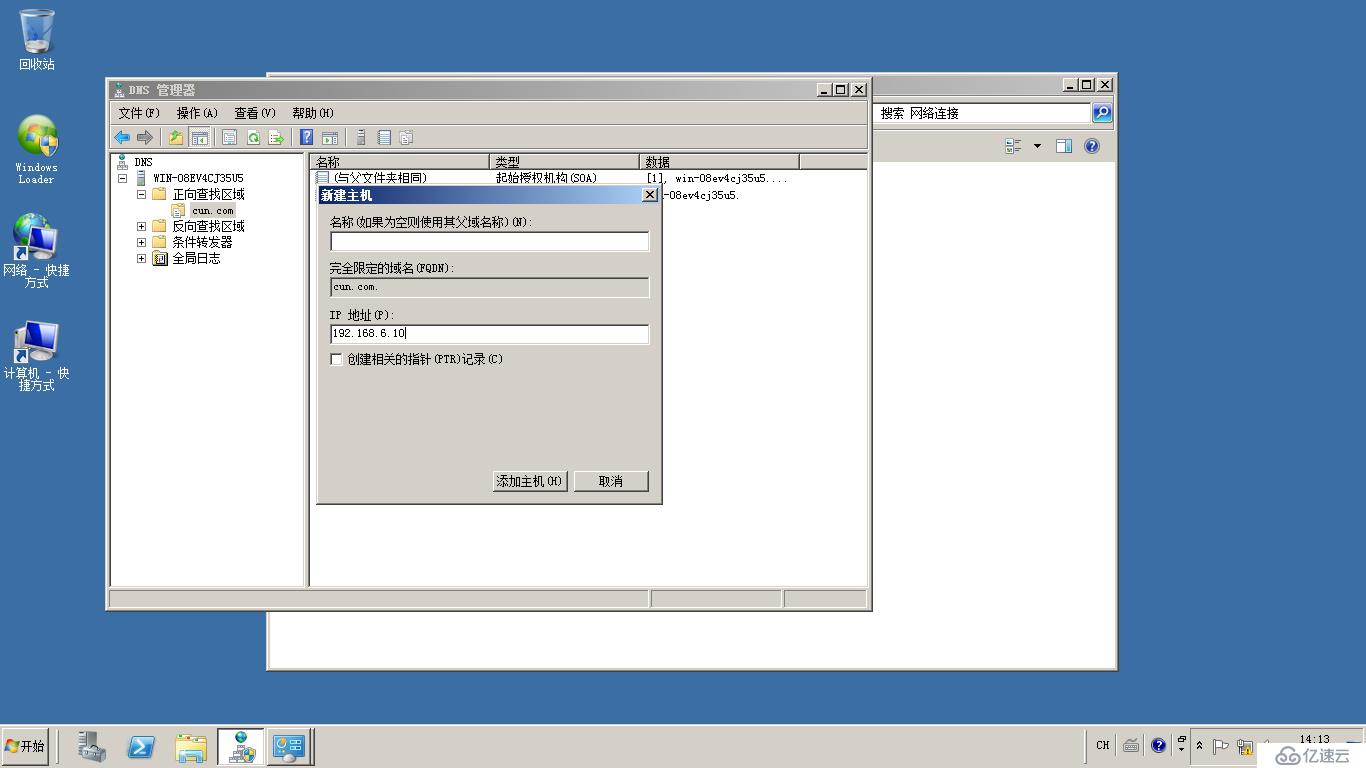Open the 查看(V) menu
Viewport: 1366px width, 768px height.
(255, 113)
